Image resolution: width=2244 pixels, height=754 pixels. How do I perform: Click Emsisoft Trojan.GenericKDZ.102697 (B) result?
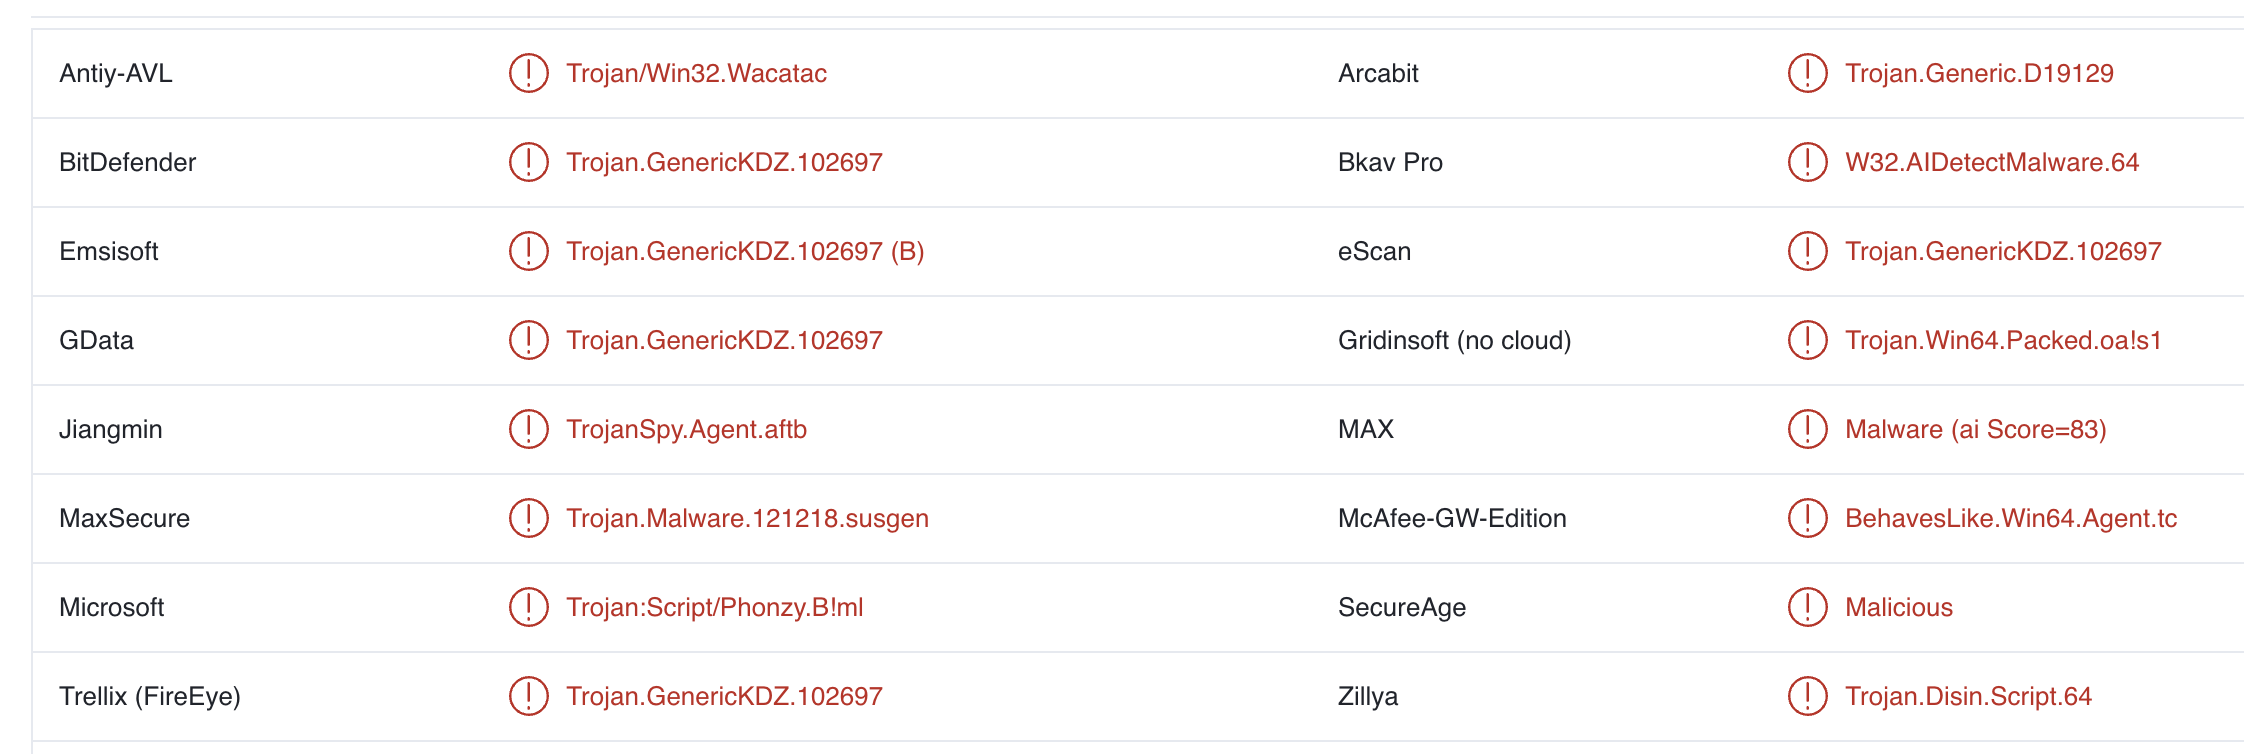745,251
